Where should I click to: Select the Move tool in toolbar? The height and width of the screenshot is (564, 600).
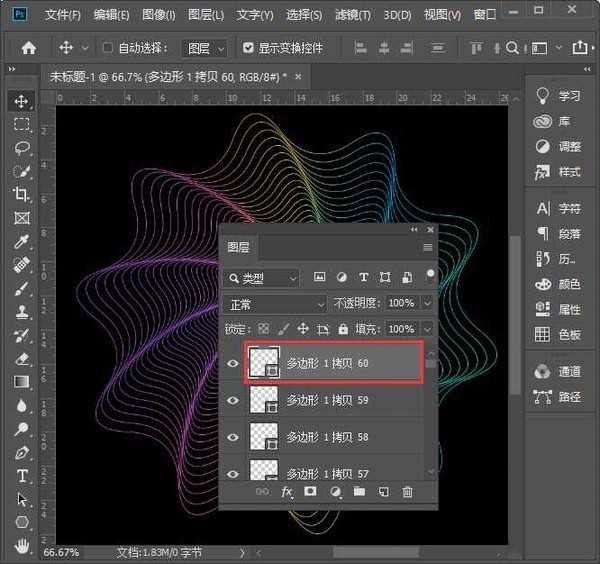(21, 101)
